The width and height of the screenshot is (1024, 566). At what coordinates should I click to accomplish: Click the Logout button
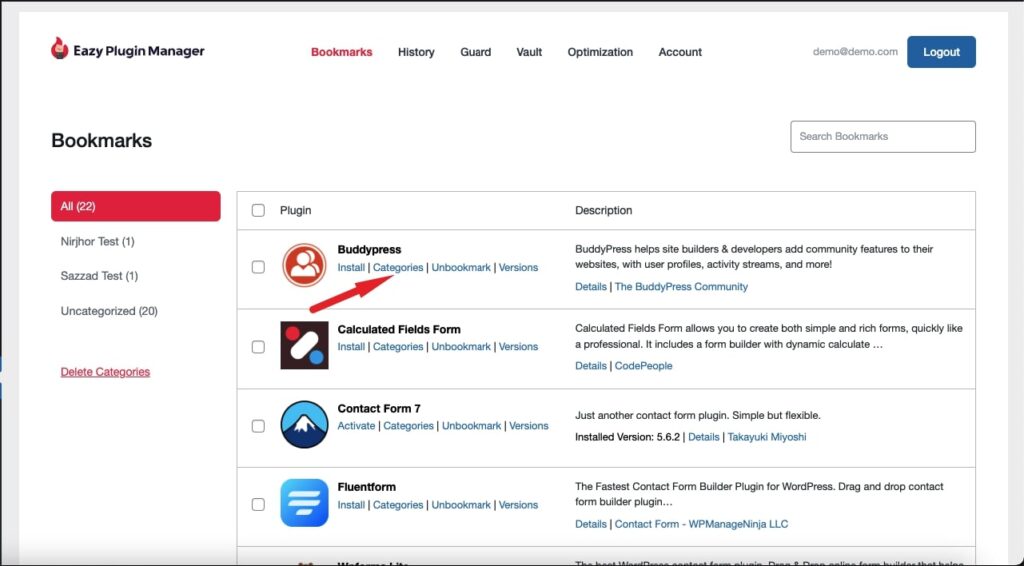[941, 52]
